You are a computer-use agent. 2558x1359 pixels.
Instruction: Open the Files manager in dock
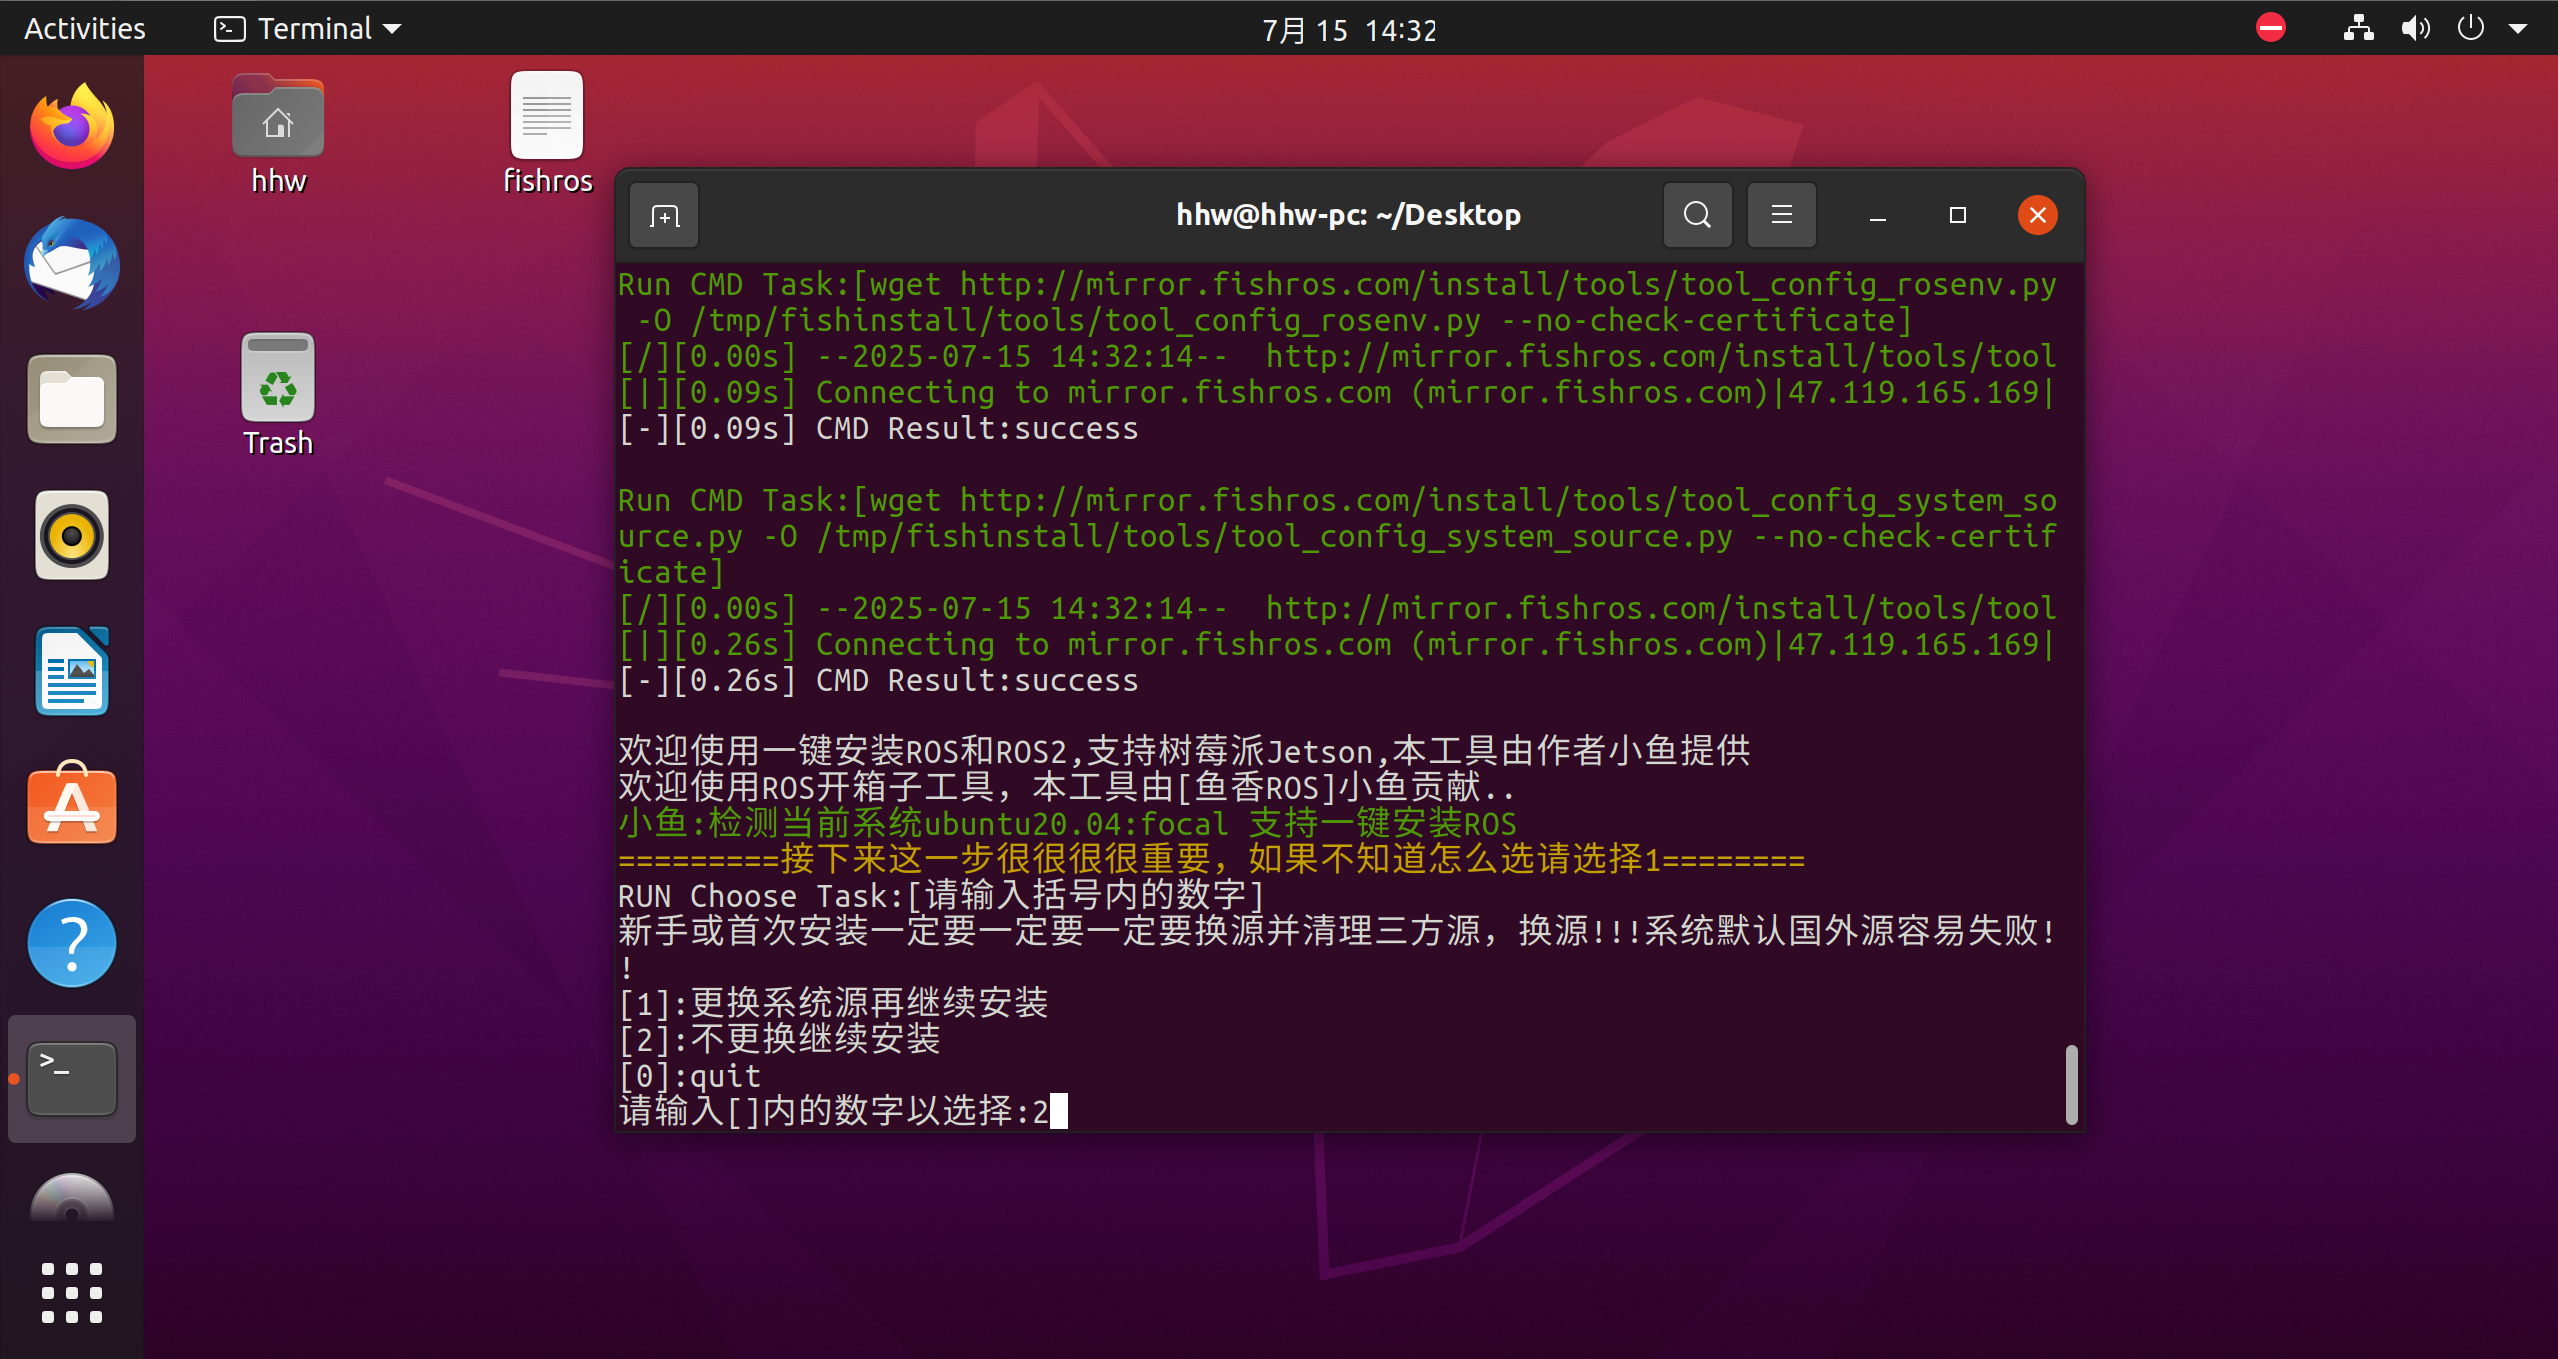tap(72, 399)
